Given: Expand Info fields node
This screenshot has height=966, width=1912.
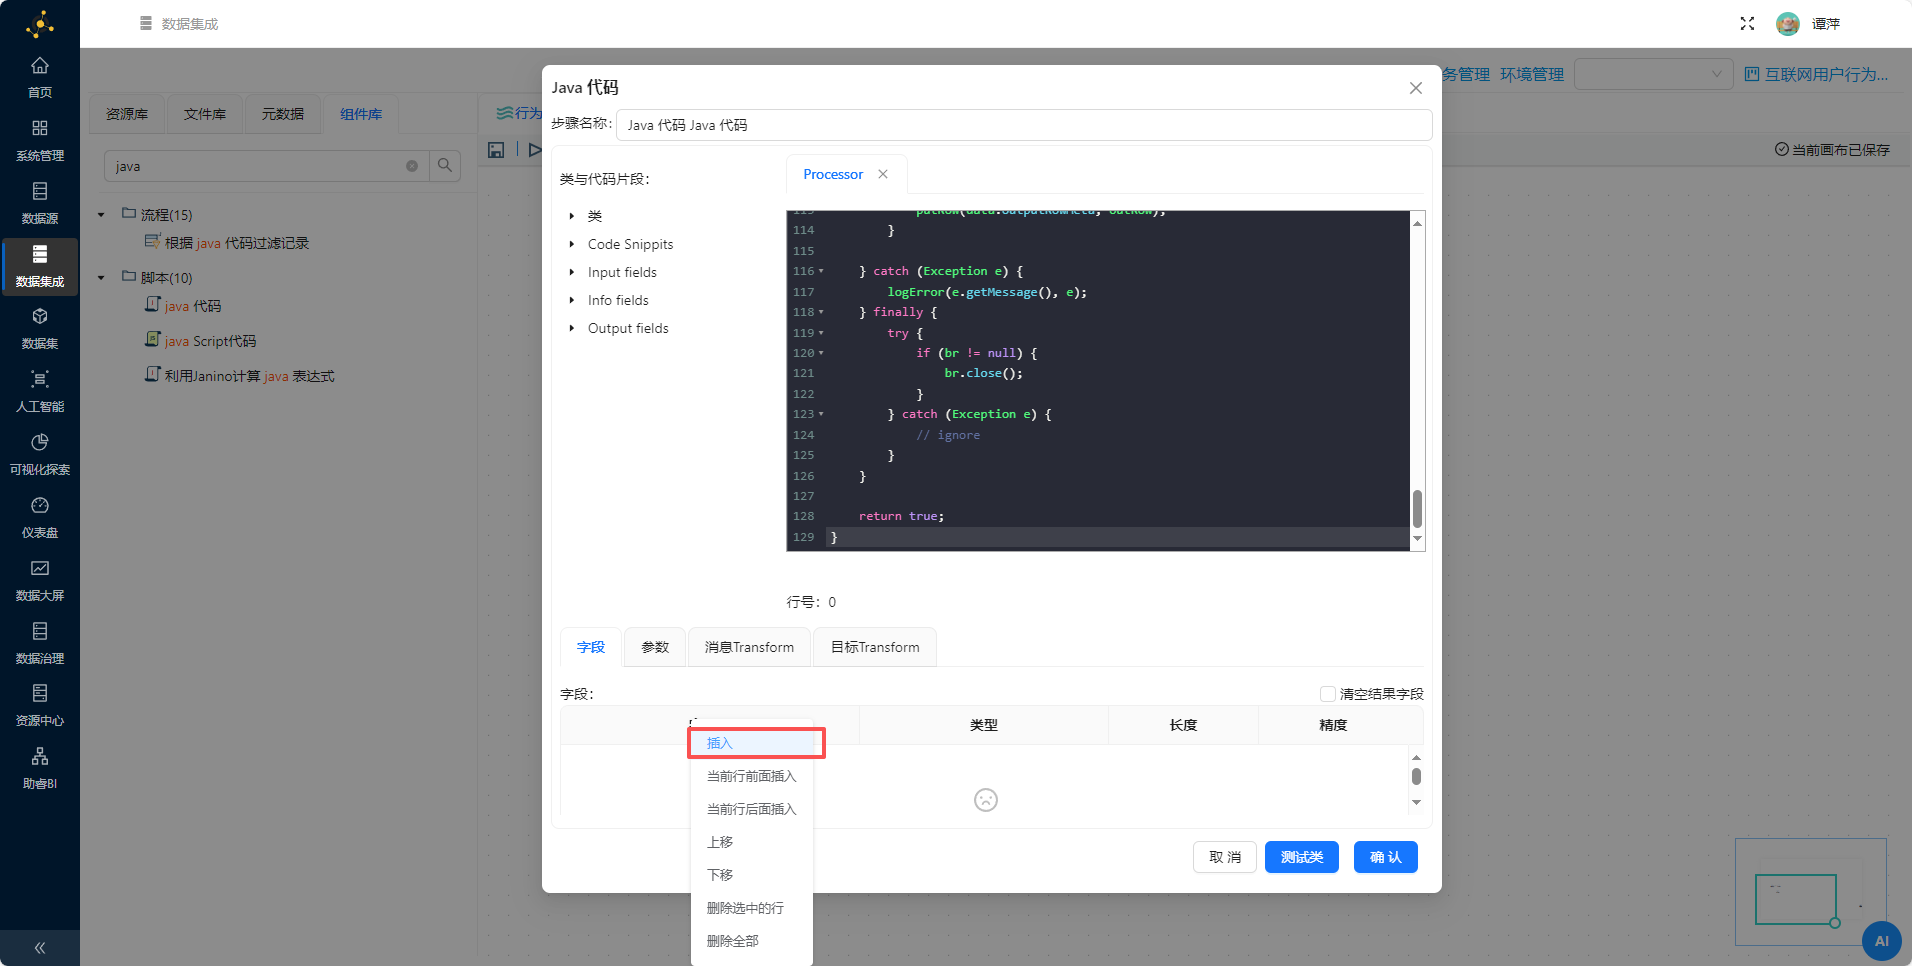Looking at the screenshot, I should click(572, 300).
